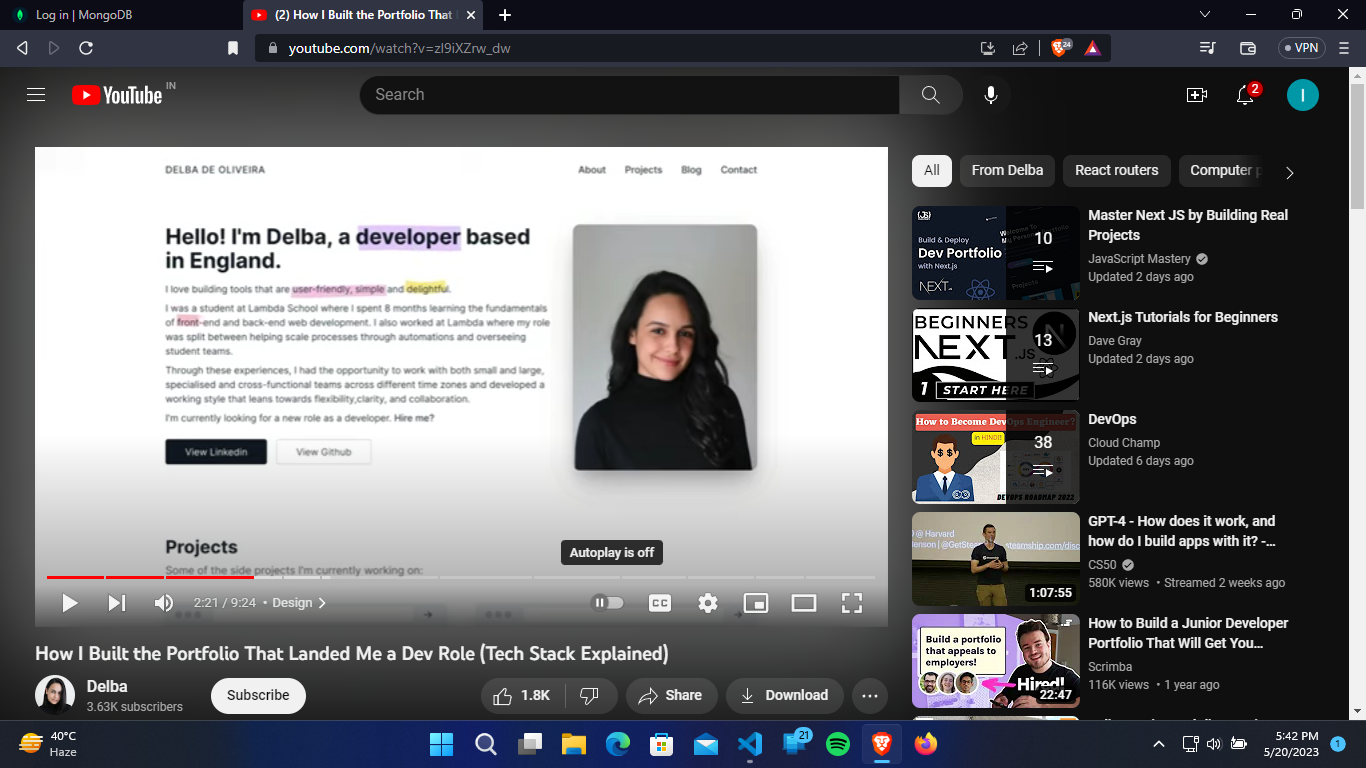
Task: Show more filter chips arrow
Action: point(1289,172)
